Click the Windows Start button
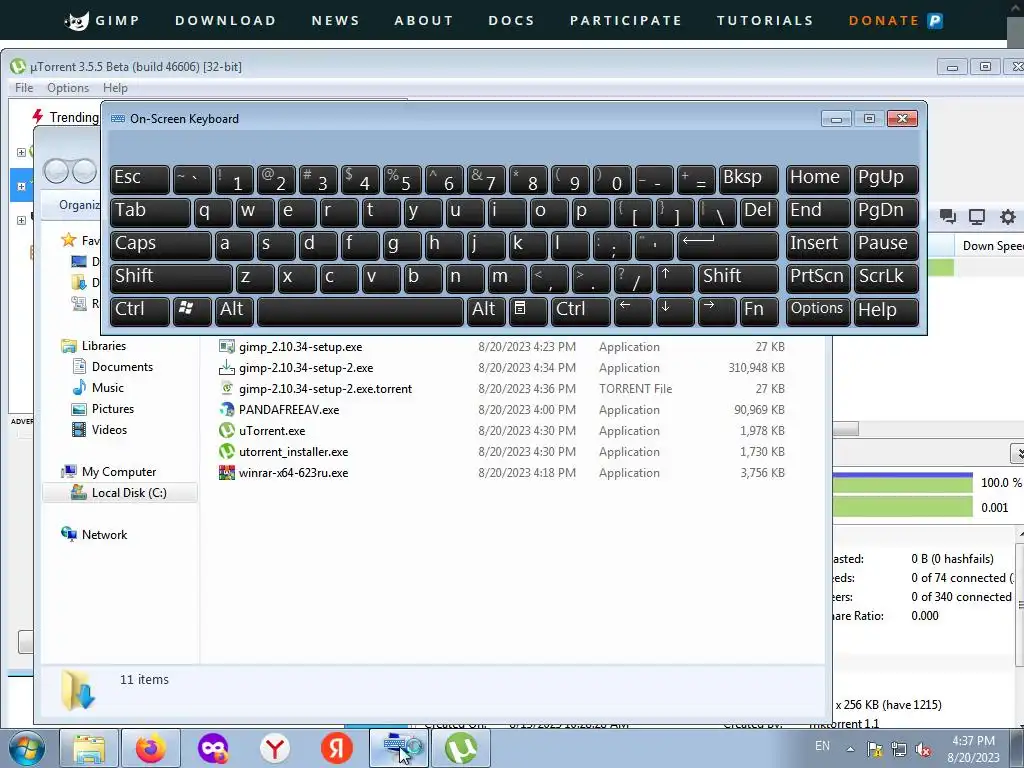 pyautogui.click(x=27, y=748)
